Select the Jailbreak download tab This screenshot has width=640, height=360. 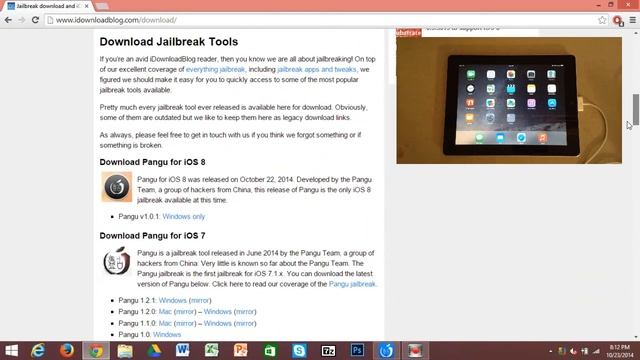click(48, 6)
